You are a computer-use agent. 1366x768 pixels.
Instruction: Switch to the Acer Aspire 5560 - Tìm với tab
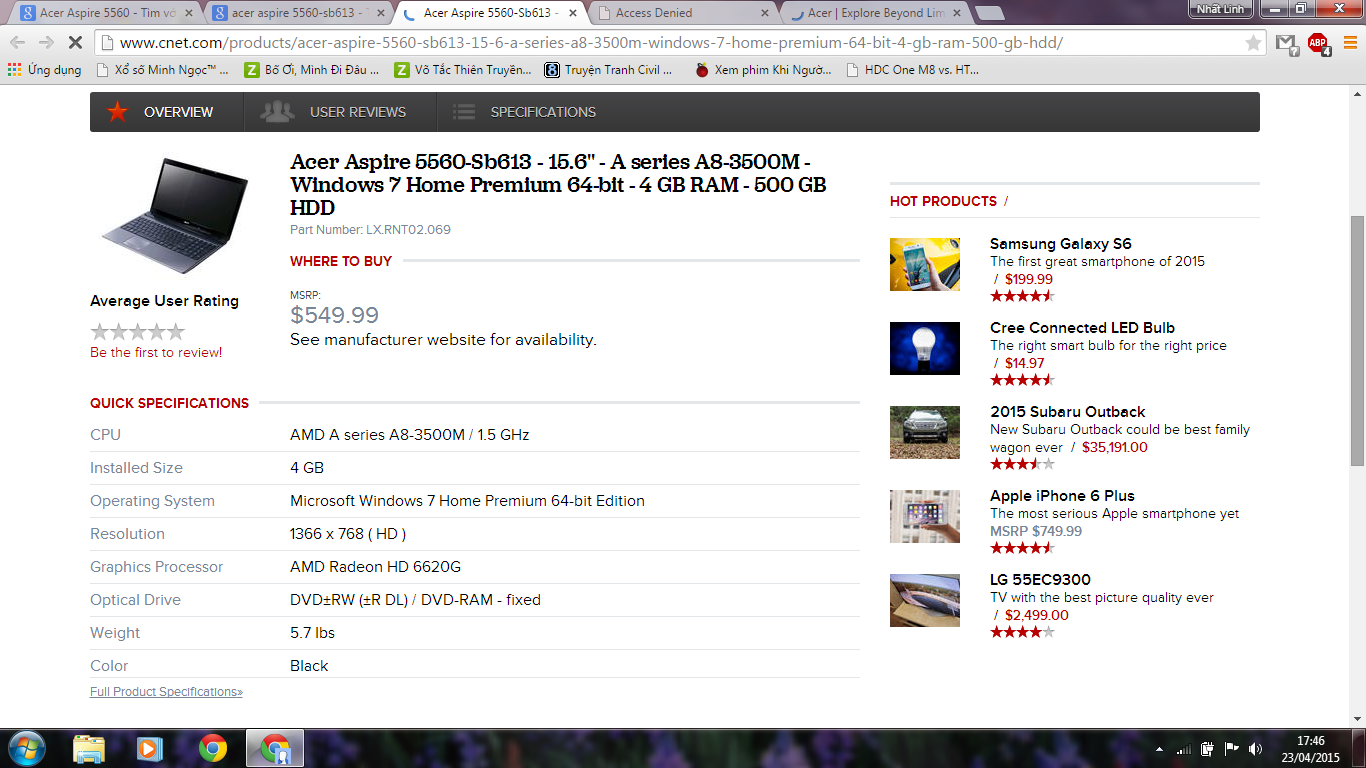click(105, 13)
